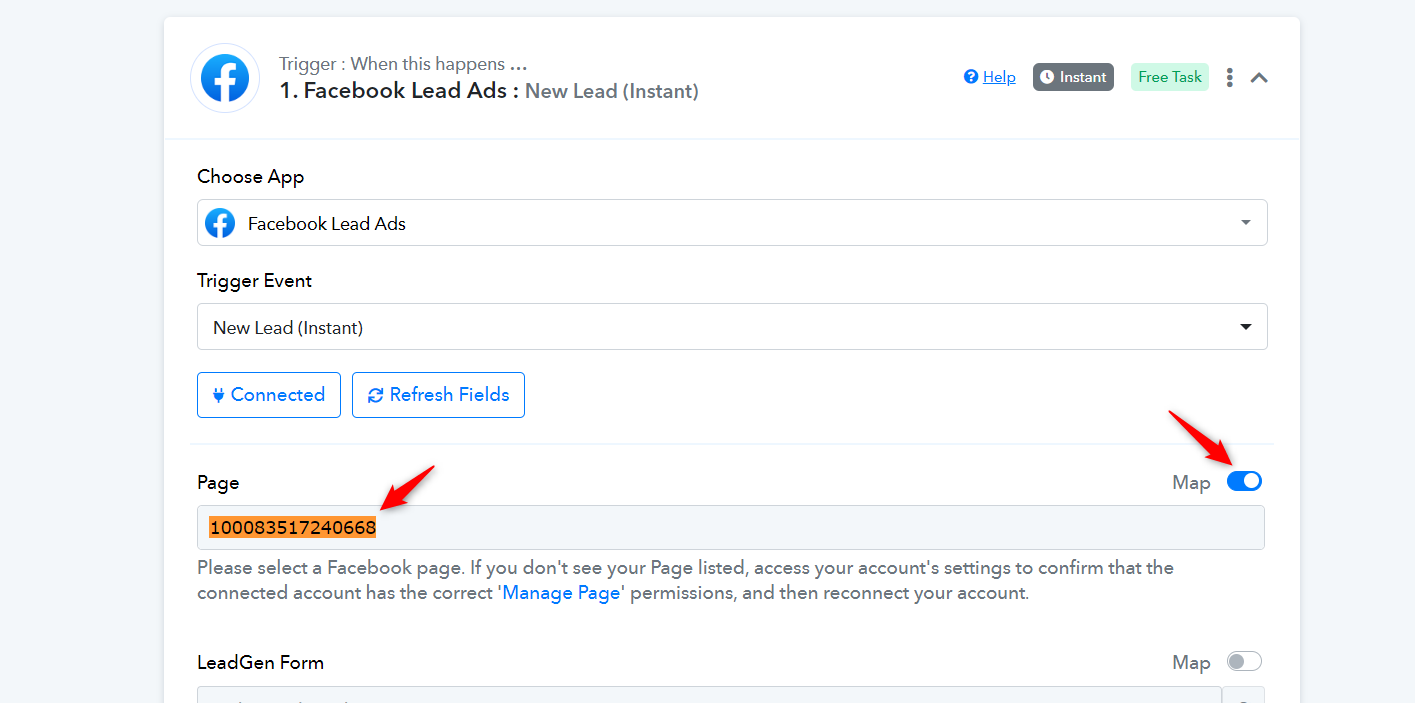
Task: Click the LeadGen Form field below
Action: [x=709, y=695]
